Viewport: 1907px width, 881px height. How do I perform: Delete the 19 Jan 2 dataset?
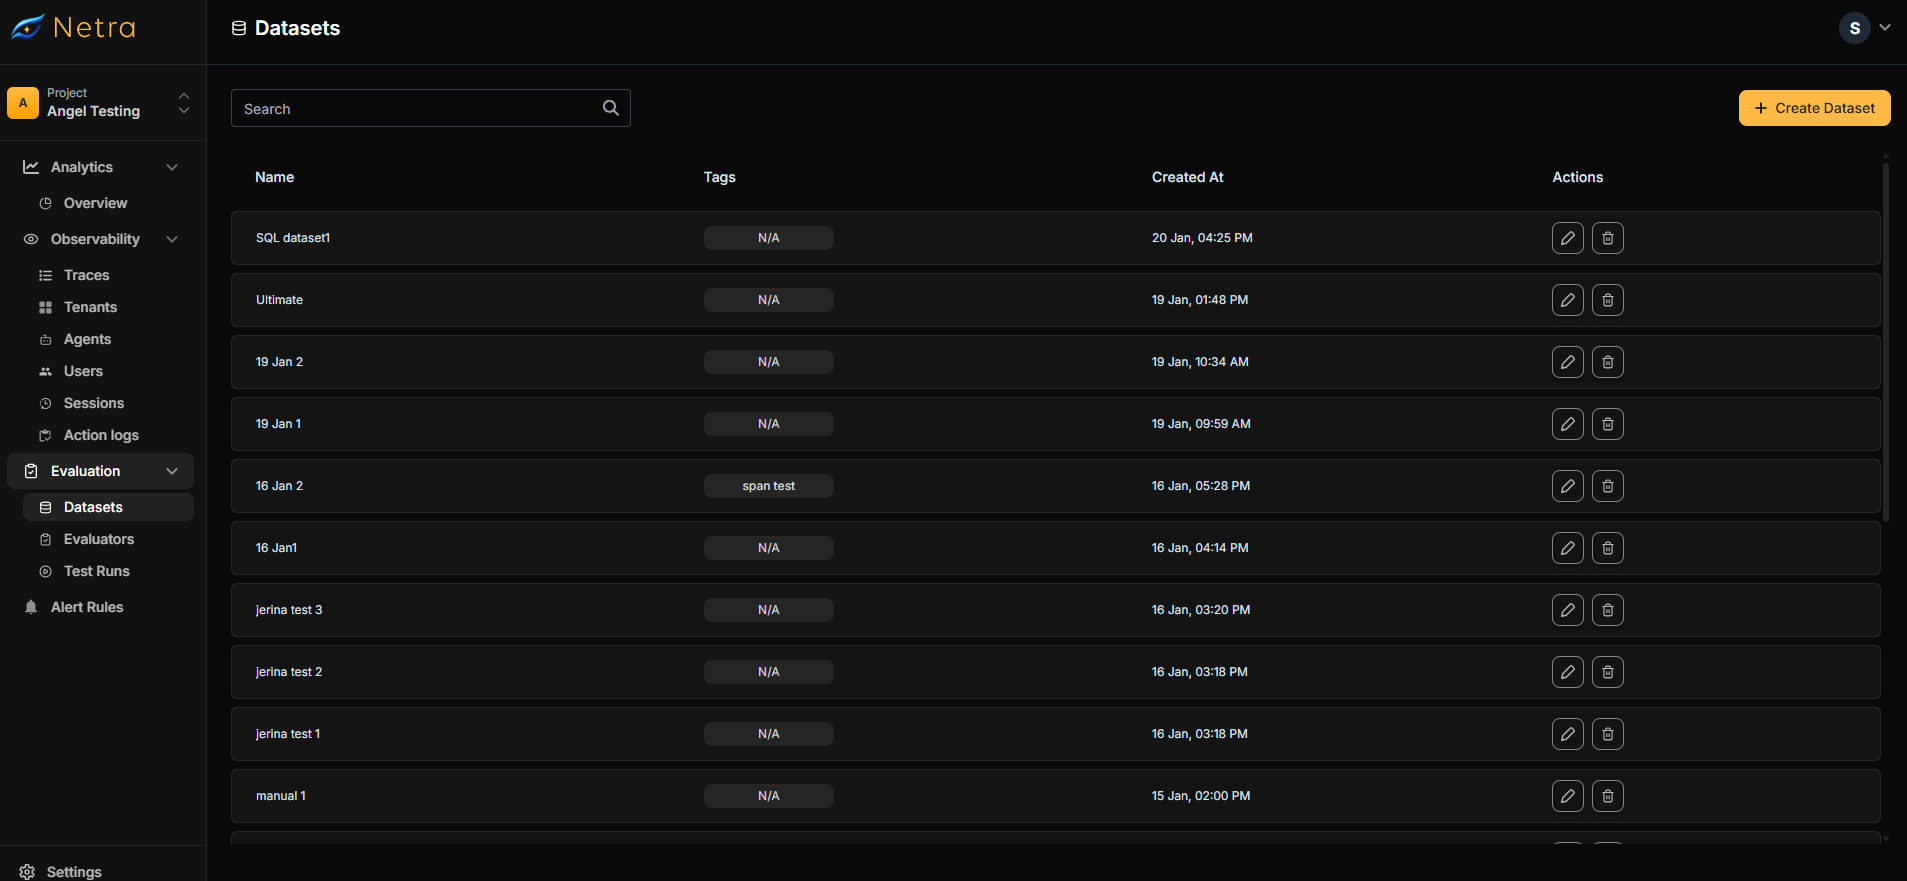1607,362
